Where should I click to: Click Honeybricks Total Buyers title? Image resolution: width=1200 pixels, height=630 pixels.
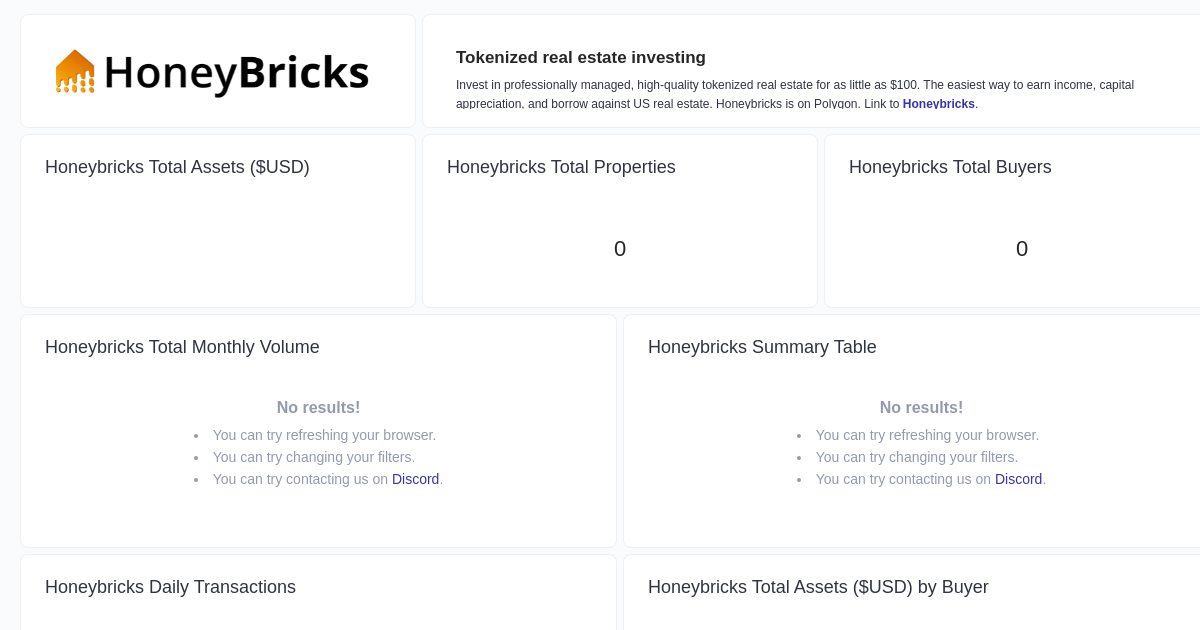950,167
